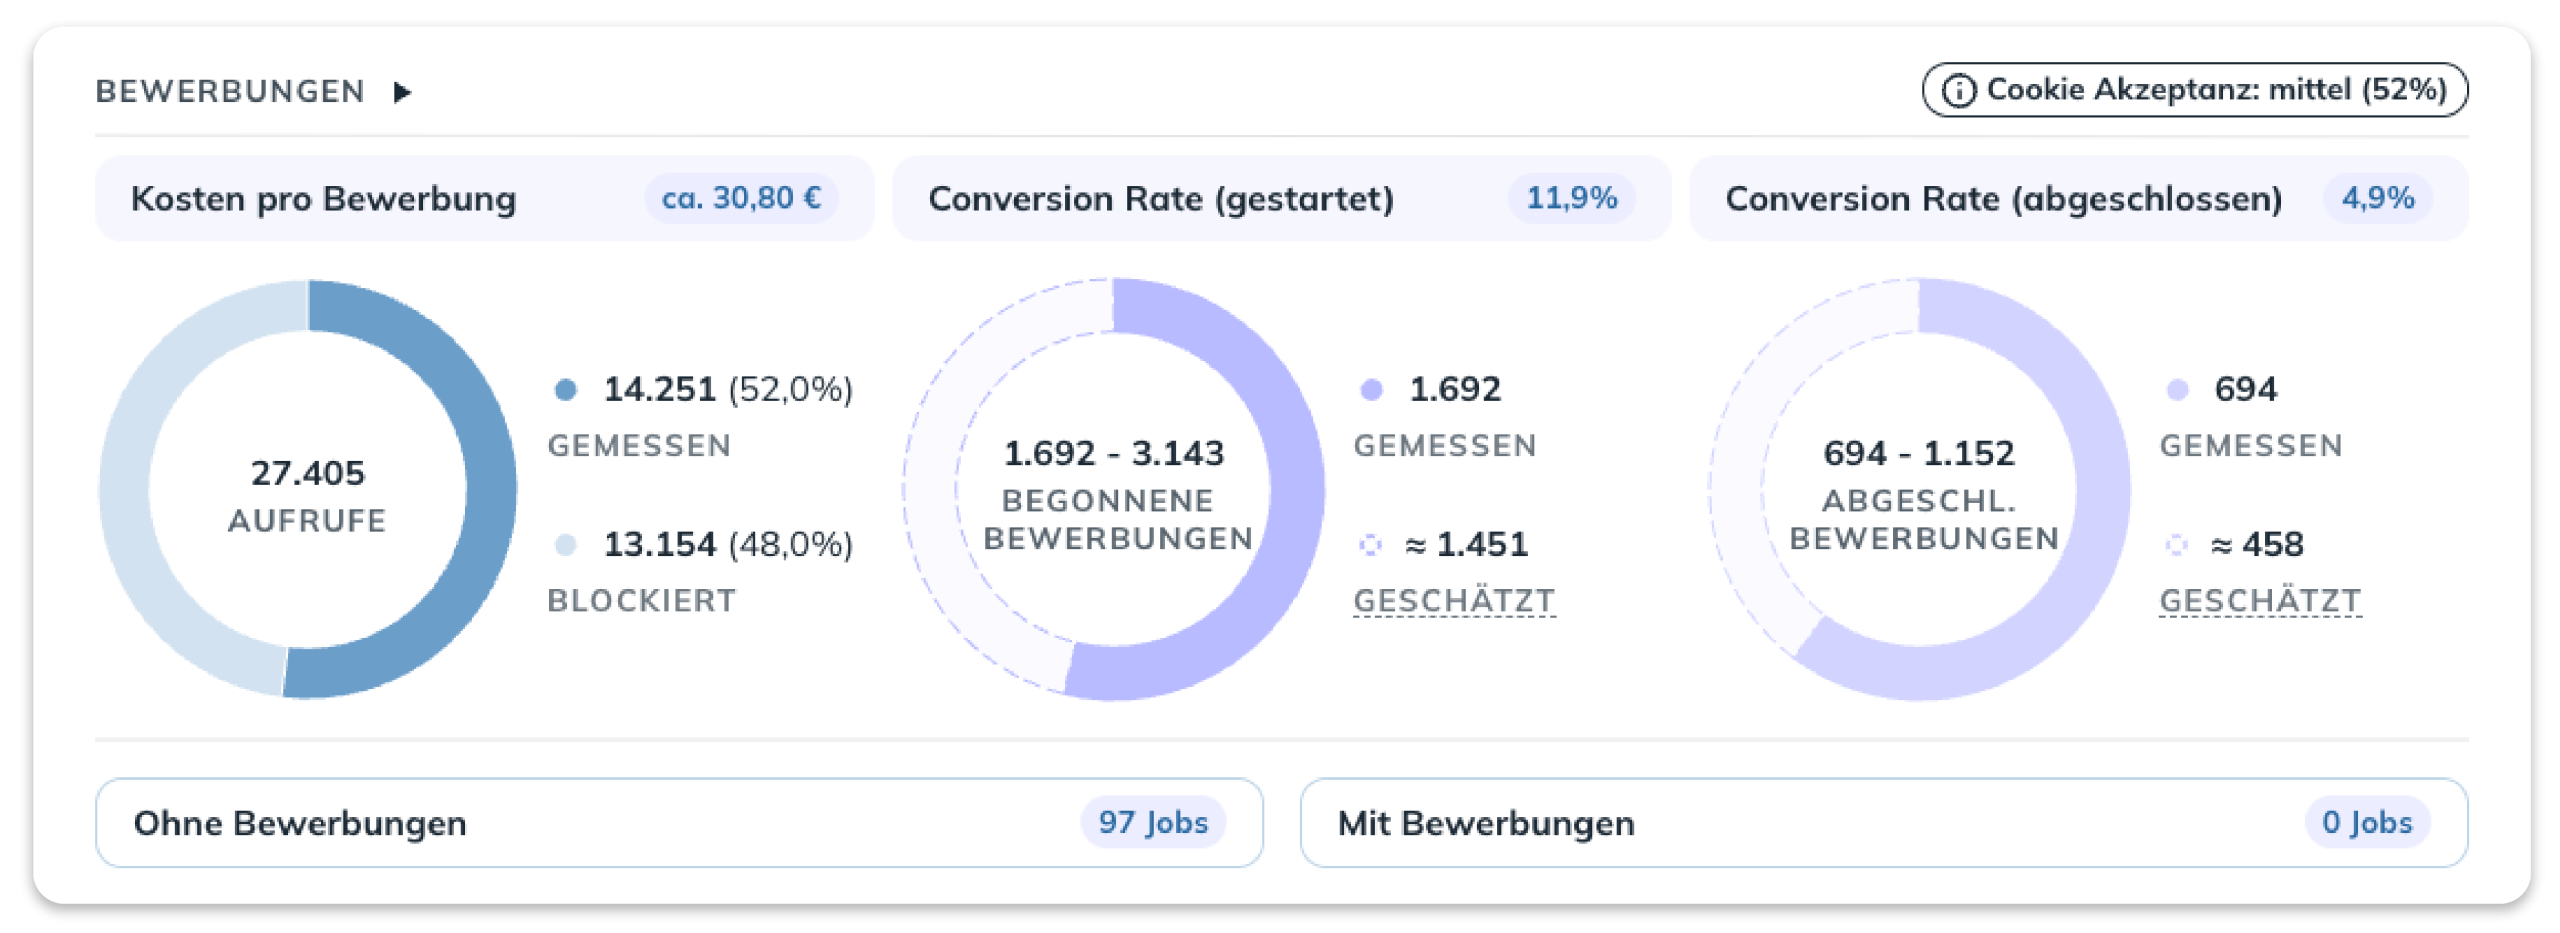
Task: Expand the Ohne Bewerbungen section
Action: pyautogui.click(x=300, y=823)
